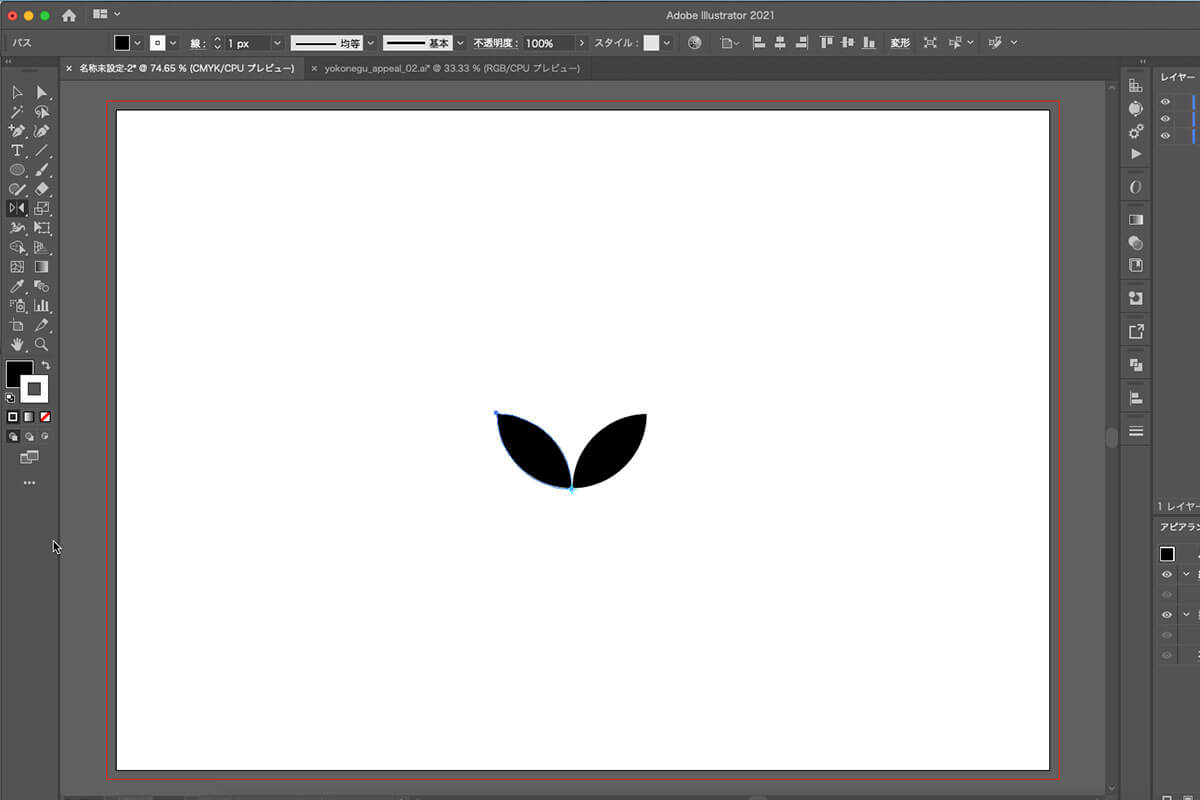This screenshot has width=1200, height=800.
Task: Select the Ellipse shape tool
Action: 17,170
